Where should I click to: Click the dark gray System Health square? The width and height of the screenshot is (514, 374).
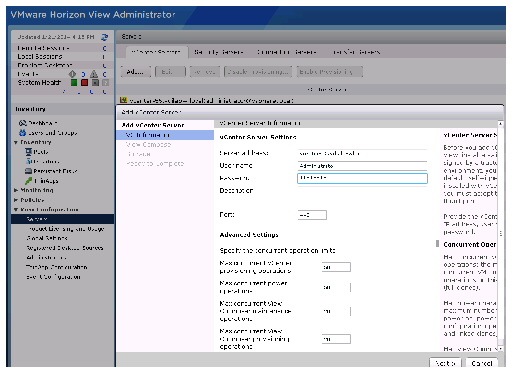click(x=95, y=82)
